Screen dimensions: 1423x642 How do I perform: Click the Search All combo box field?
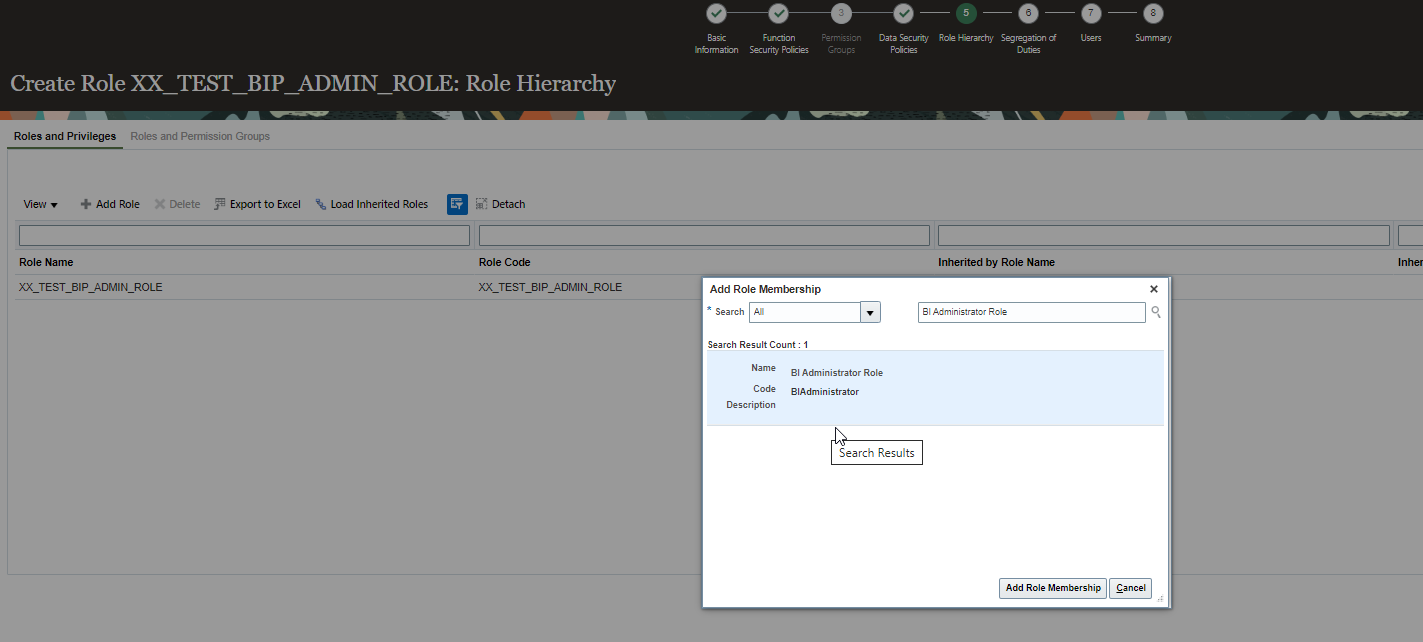tap(805, 312)
